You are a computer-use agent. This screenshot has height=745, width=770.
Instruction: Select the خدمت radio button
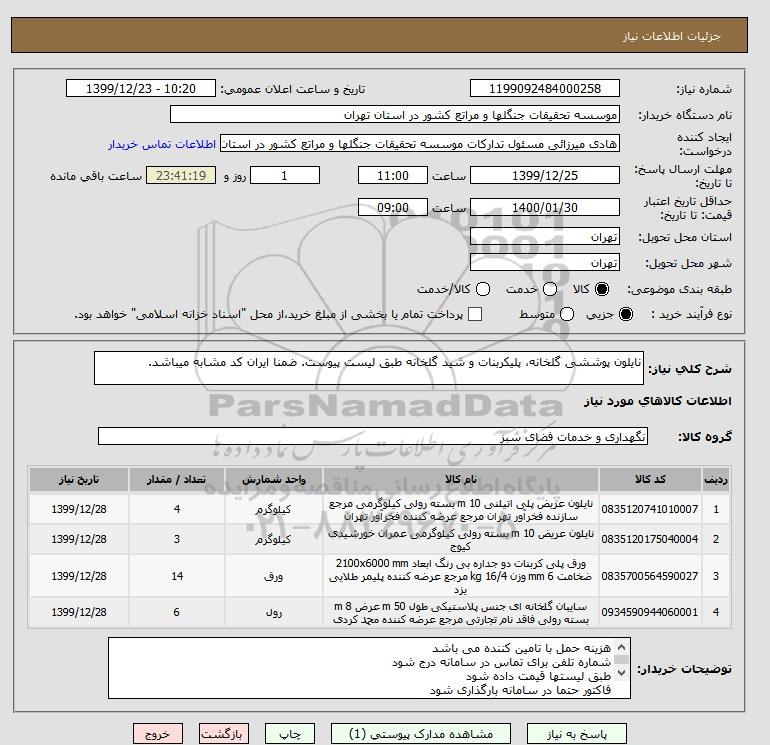point(550,289)
